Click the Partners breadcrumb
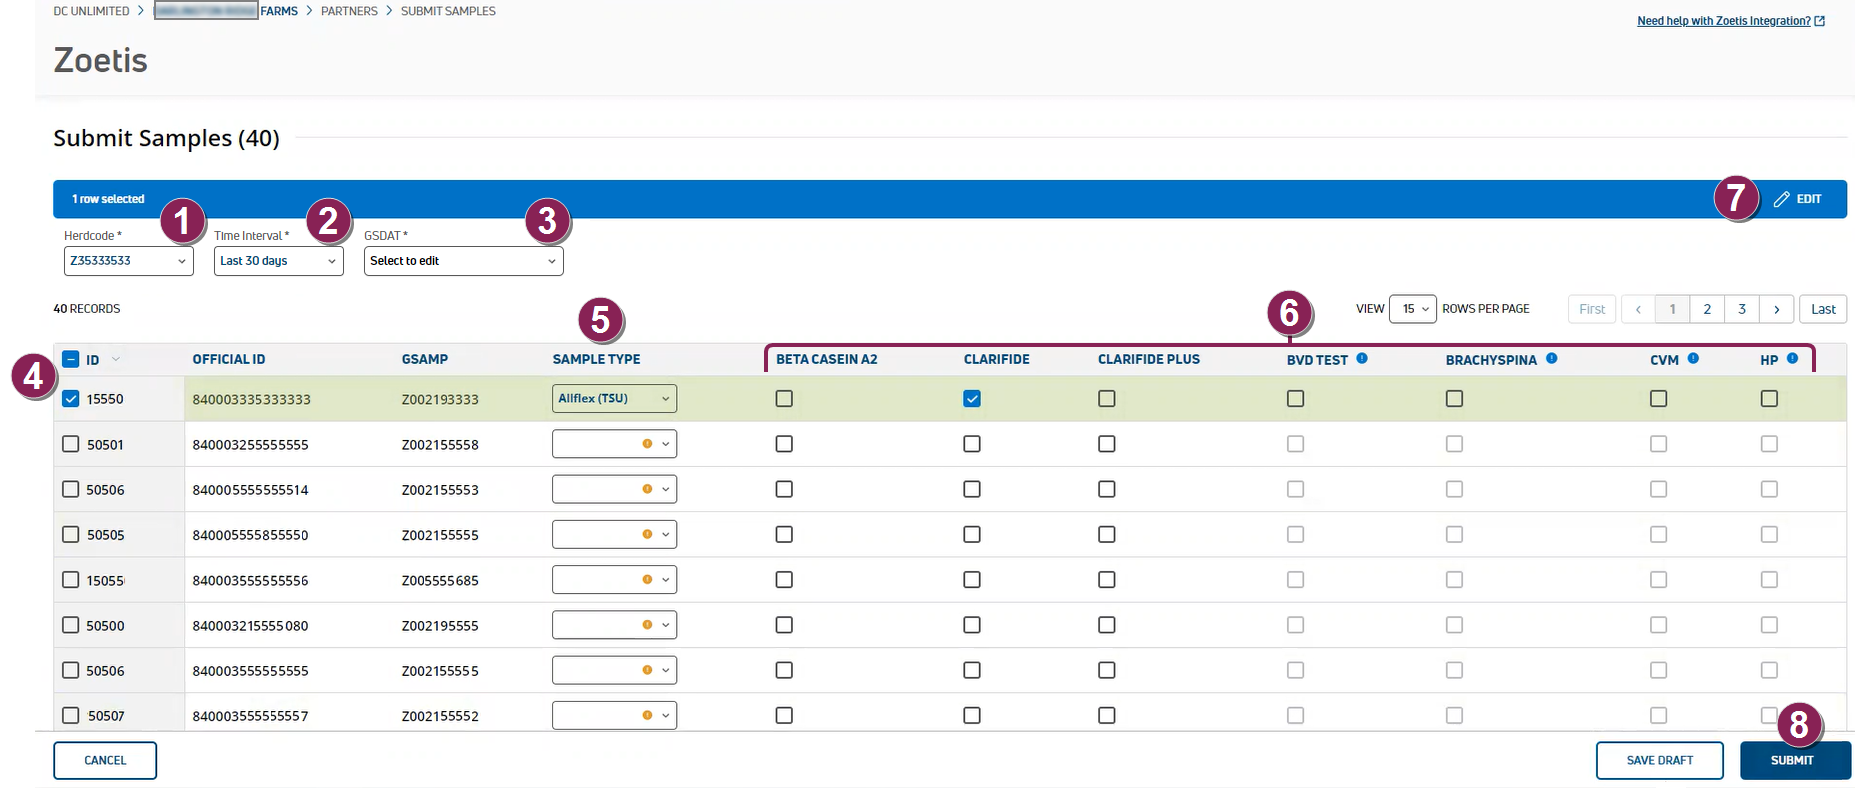 click(x=349, y=11)
